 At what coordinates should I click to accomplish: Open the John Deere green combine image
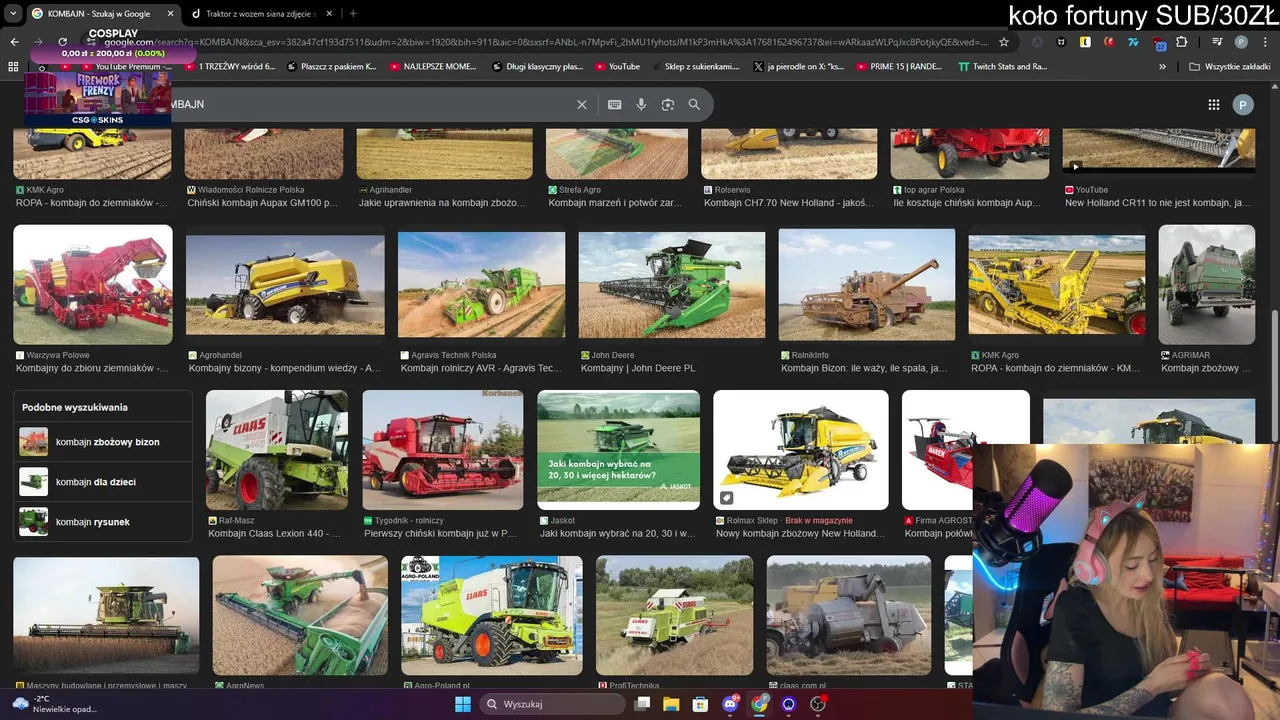672,285
